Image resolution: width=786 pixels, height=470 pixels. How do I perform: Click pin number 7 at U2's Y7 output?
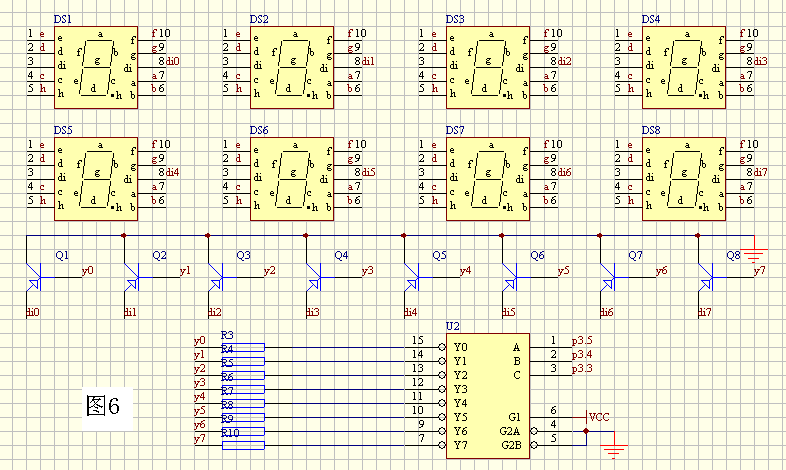422,438
